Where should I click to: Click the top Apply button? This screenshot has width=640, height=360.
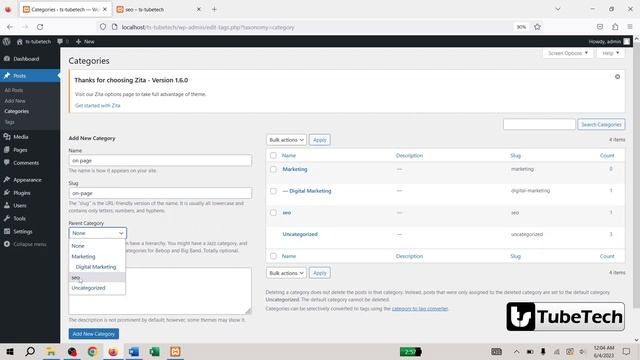320,140
